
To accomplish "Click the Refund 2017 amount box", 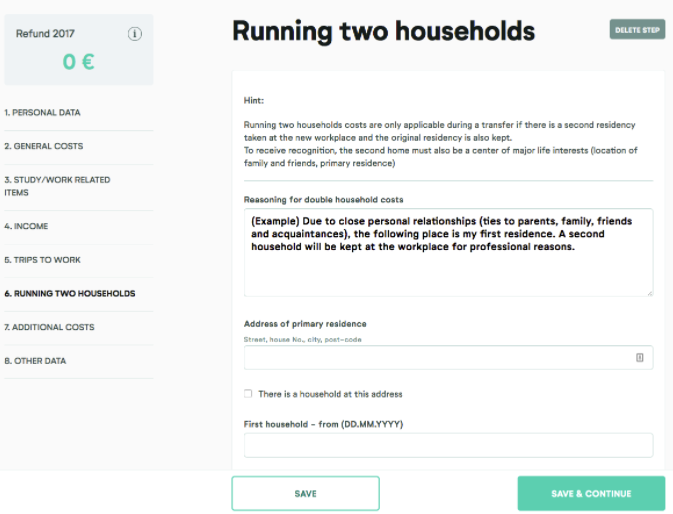I will tap(79, 50).
